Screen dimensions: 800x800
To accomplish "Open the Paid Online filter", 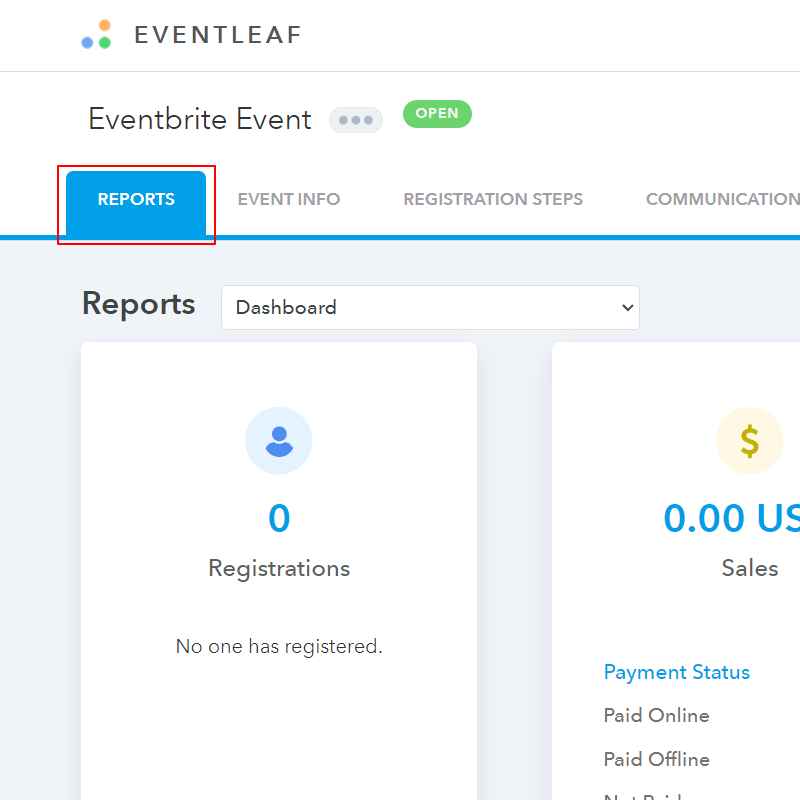I will point(656,715).
